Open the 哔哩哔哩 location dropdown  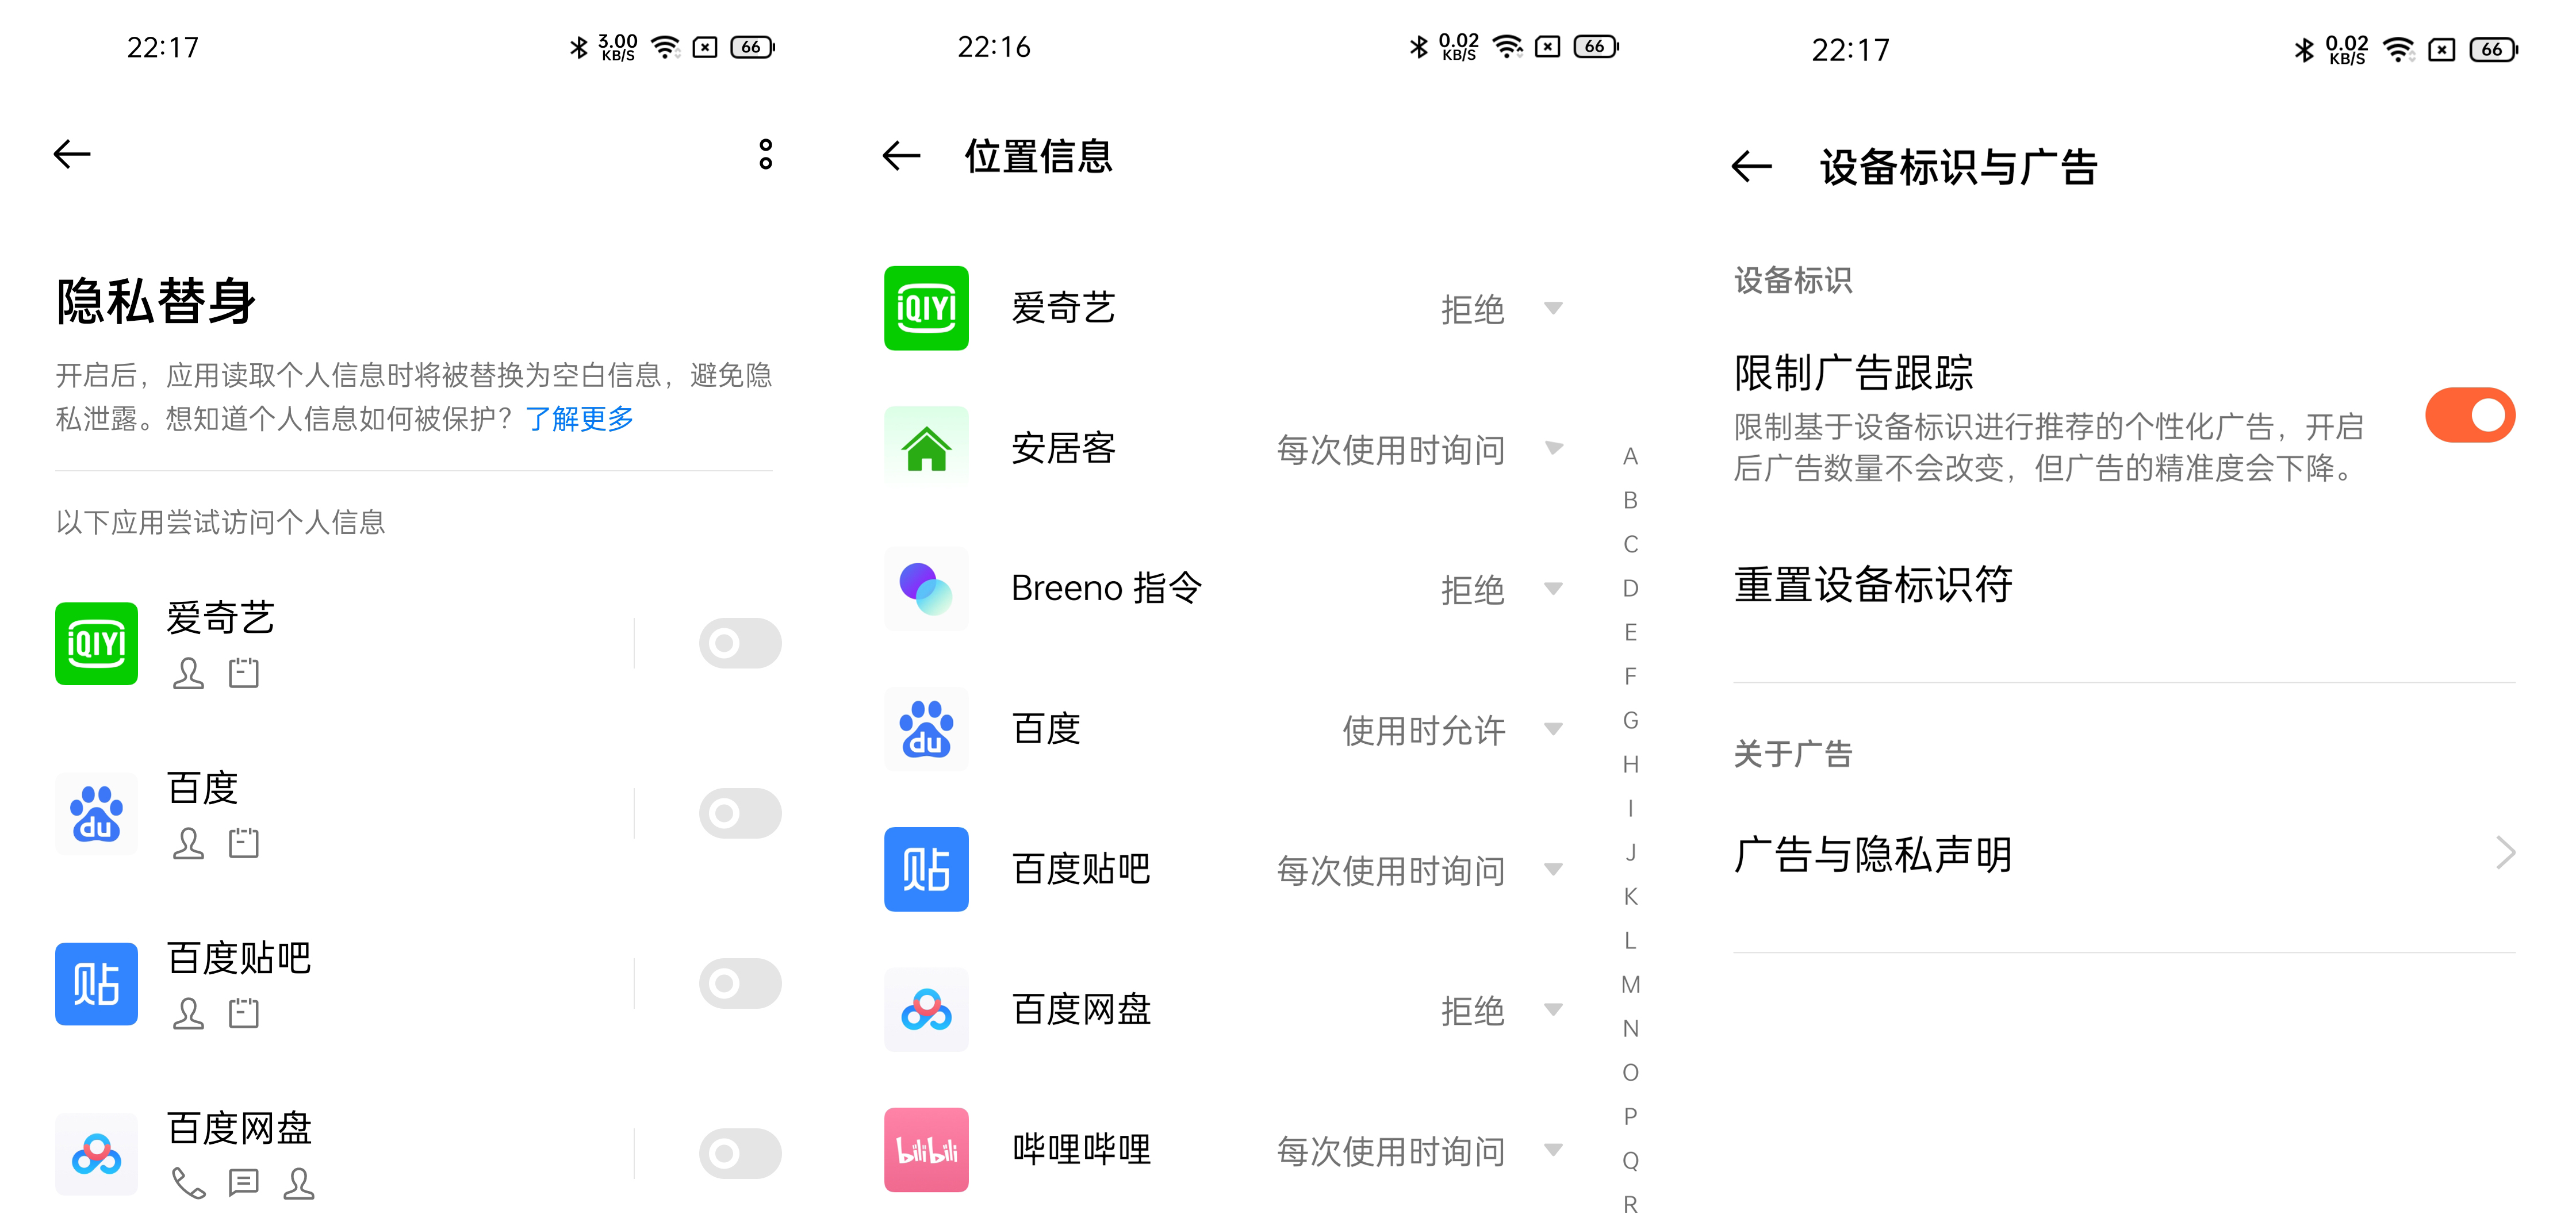pos(1553,1150)
